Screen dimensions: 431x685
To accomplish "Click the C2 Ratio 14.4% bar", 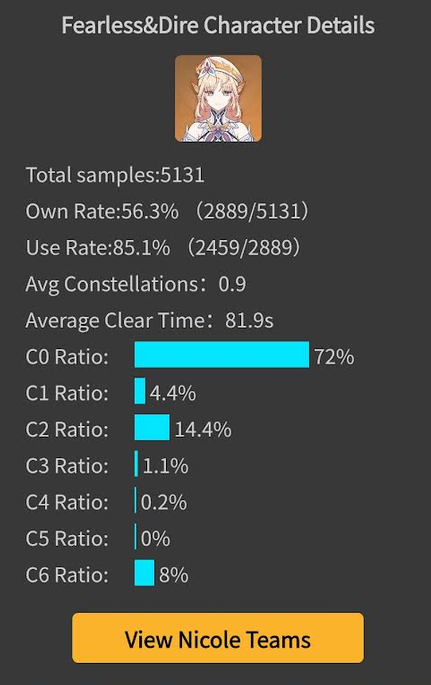I will pos(152,427).
